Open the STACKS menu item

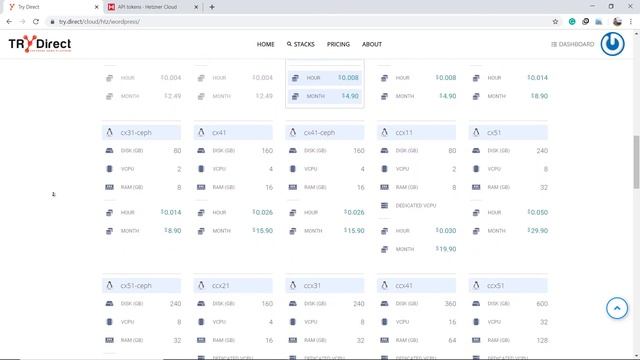point(300,44)
